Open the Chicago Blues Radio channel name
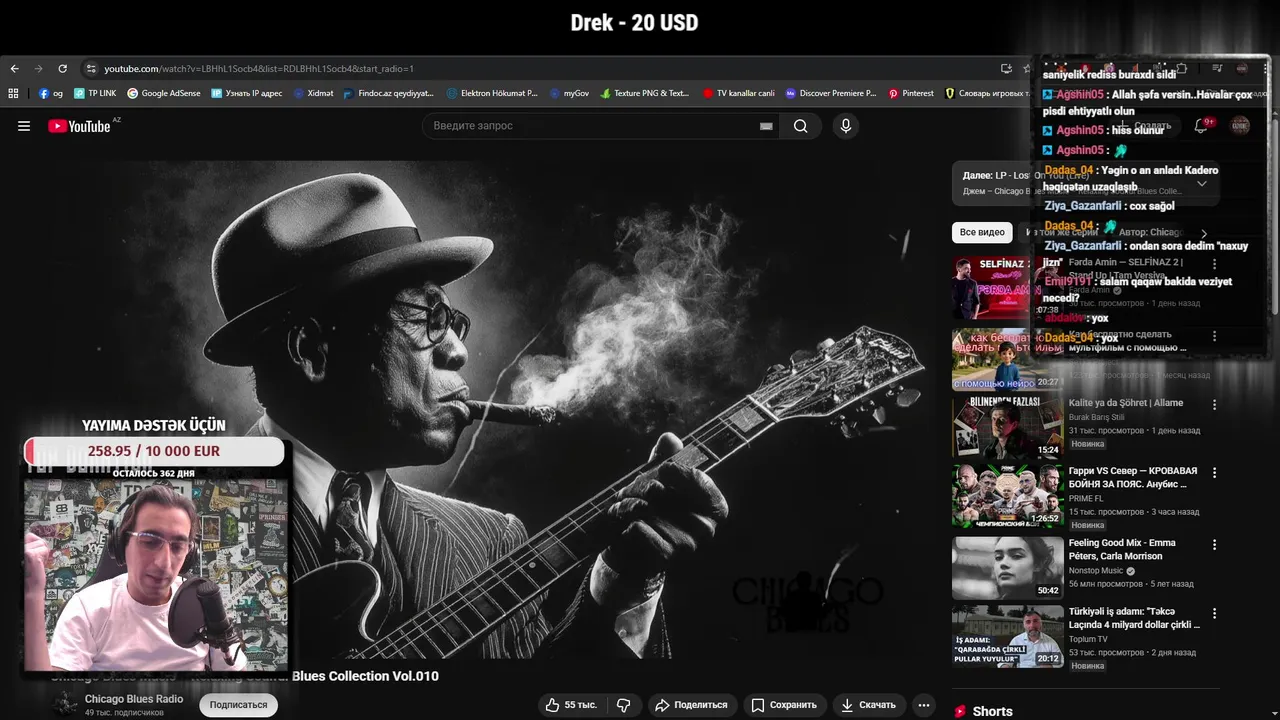1280x720 pixels. 134,699
